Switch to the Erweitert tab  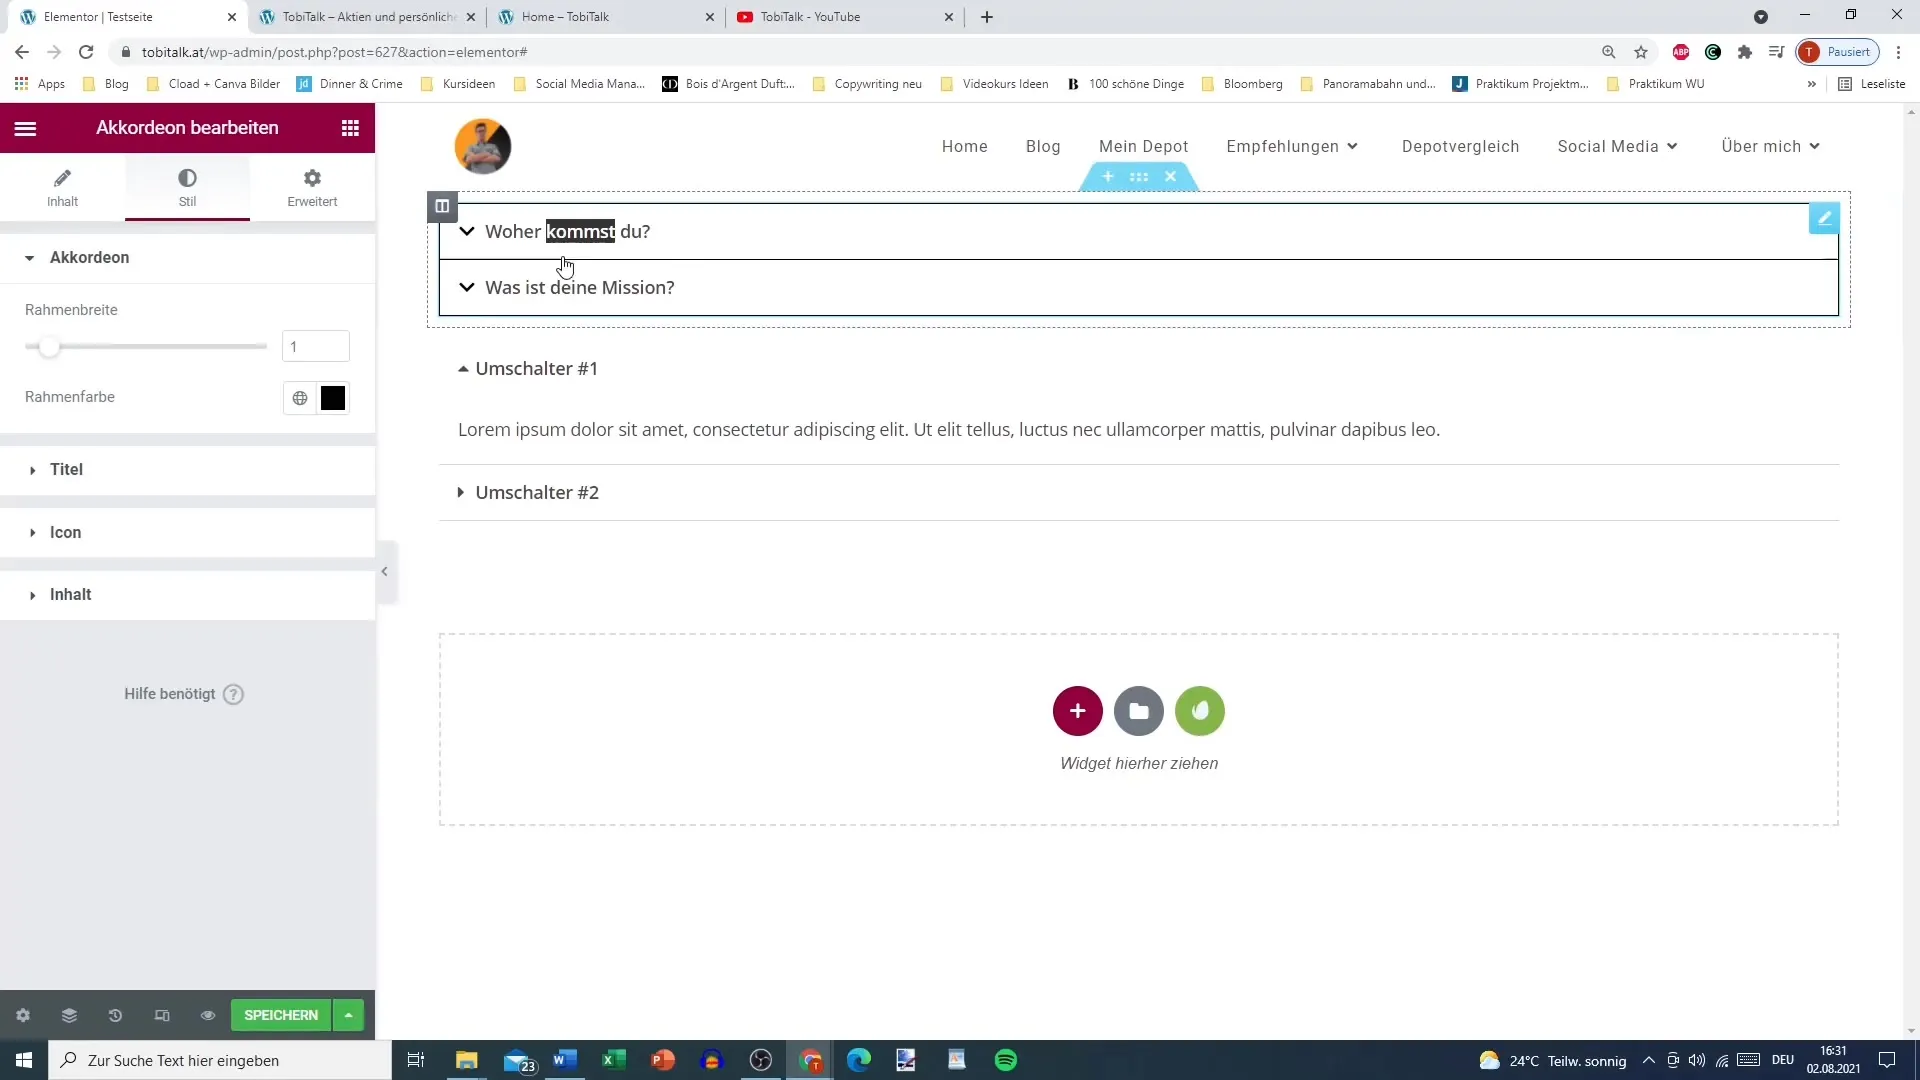(x=312, y=187)
